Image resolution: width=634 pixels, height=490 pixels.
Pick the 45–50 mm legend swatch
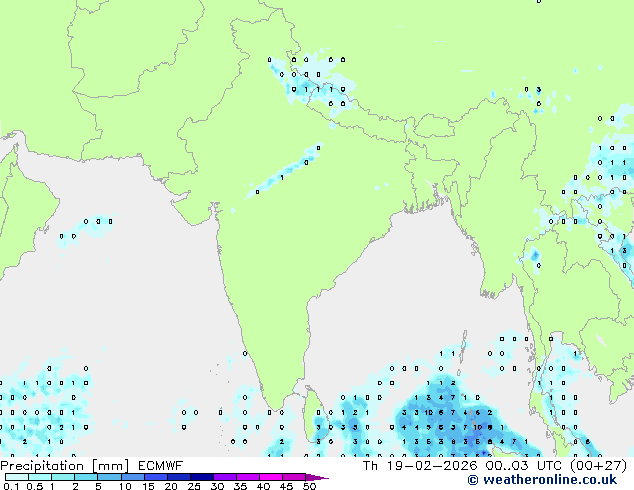294,477
